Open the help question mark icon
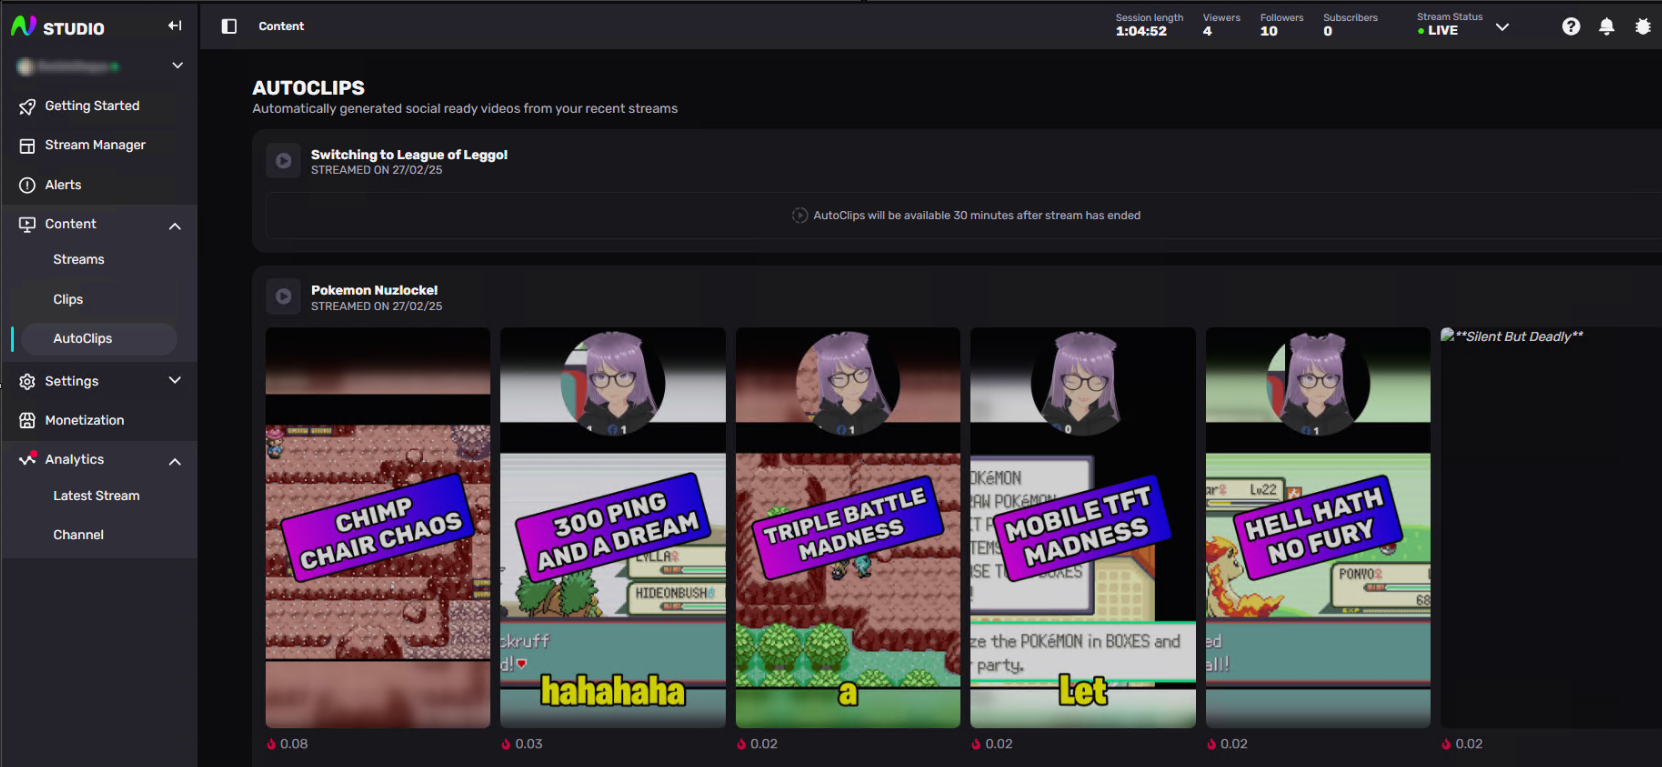The height and width of the screenshot is (767, 1662). click(1571, 27)
